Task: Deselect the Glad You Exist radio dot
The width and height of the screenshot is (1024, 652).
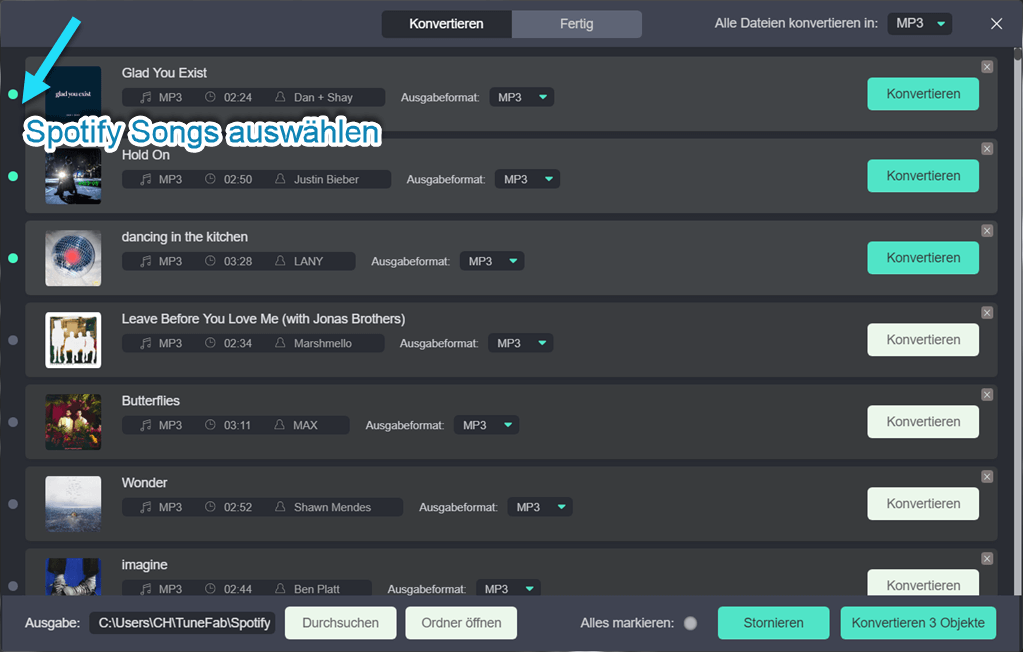Action: 13,94
